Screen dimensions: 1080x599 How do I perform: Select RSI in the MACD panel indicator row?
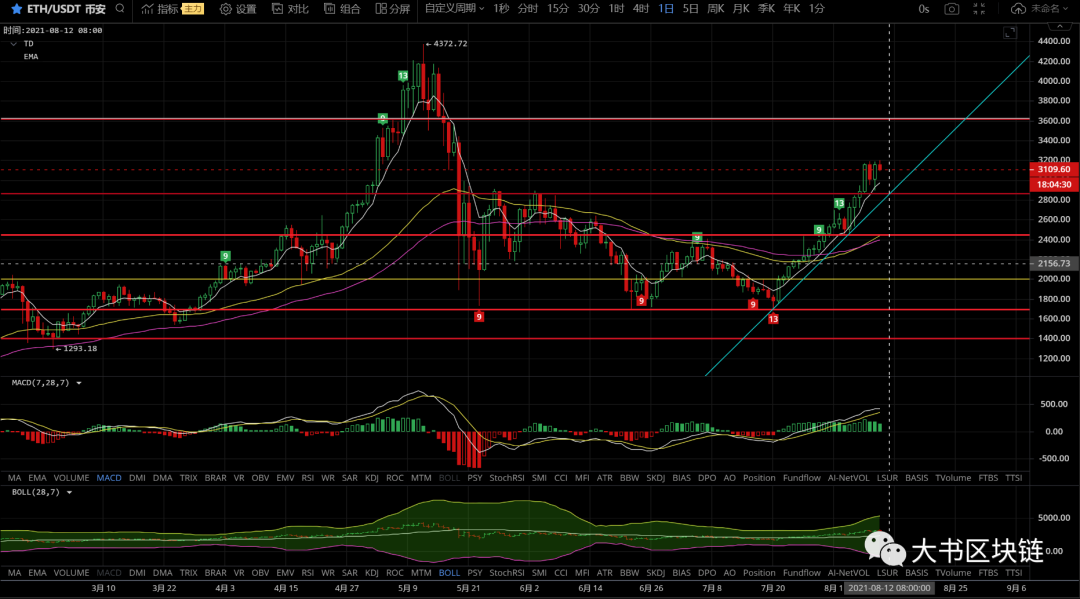(307, 478)
